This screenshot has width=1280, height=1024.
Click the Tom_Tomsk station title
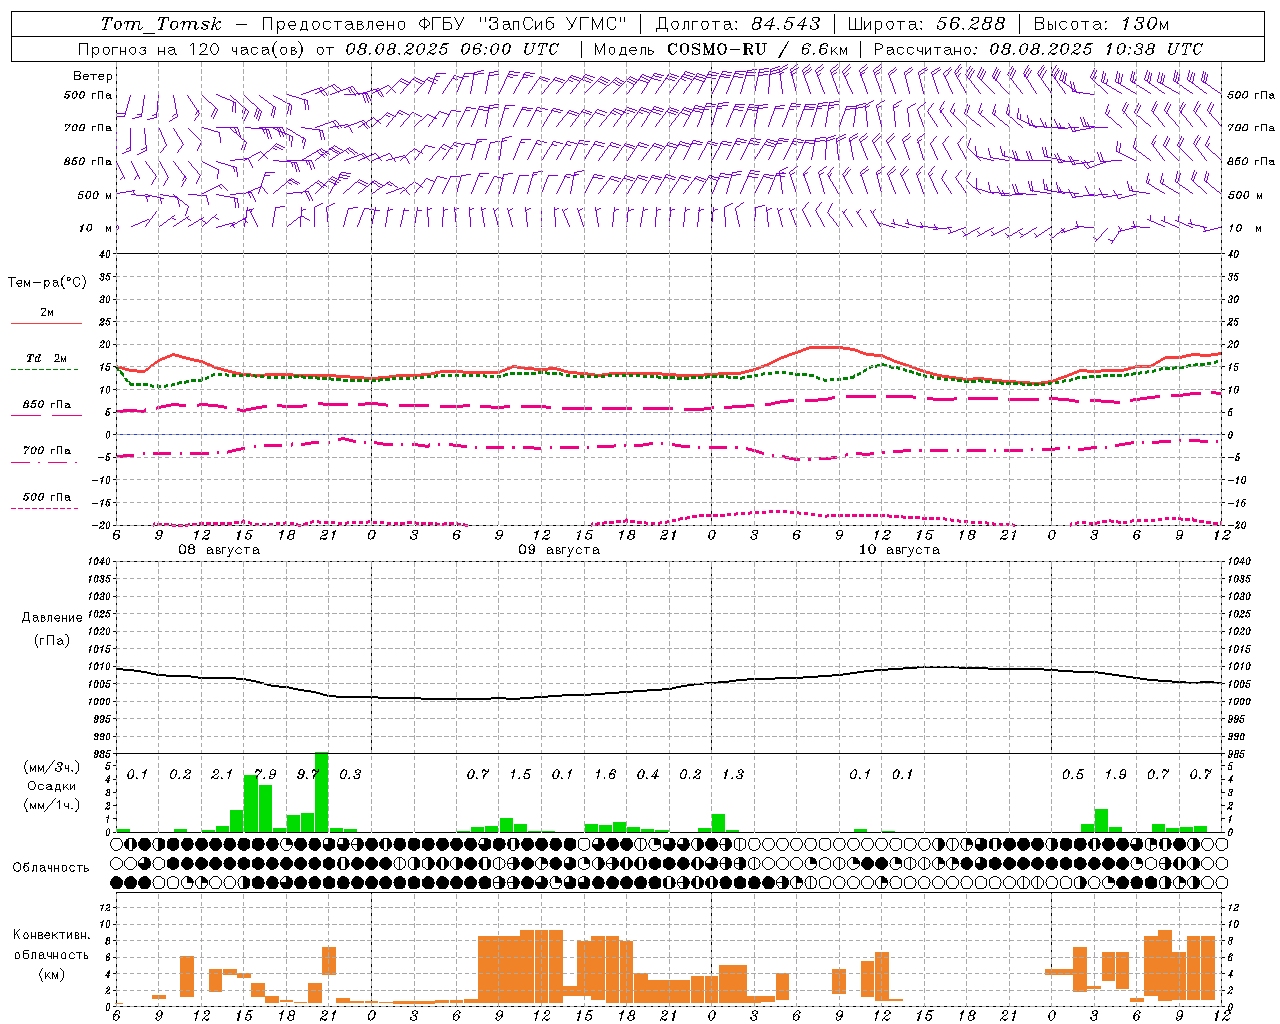click(161, 24)
